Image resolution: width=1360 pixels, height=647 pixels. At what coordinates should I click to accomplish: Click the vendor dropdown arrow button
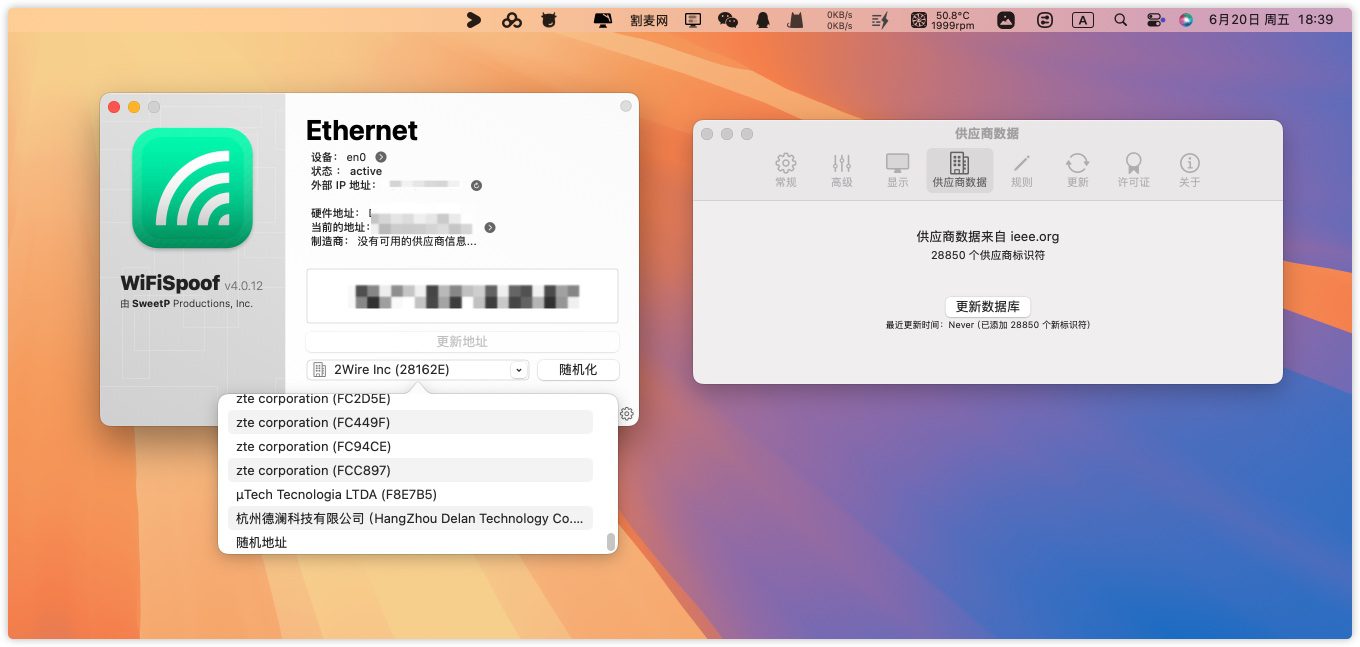(x=518, y=370)
